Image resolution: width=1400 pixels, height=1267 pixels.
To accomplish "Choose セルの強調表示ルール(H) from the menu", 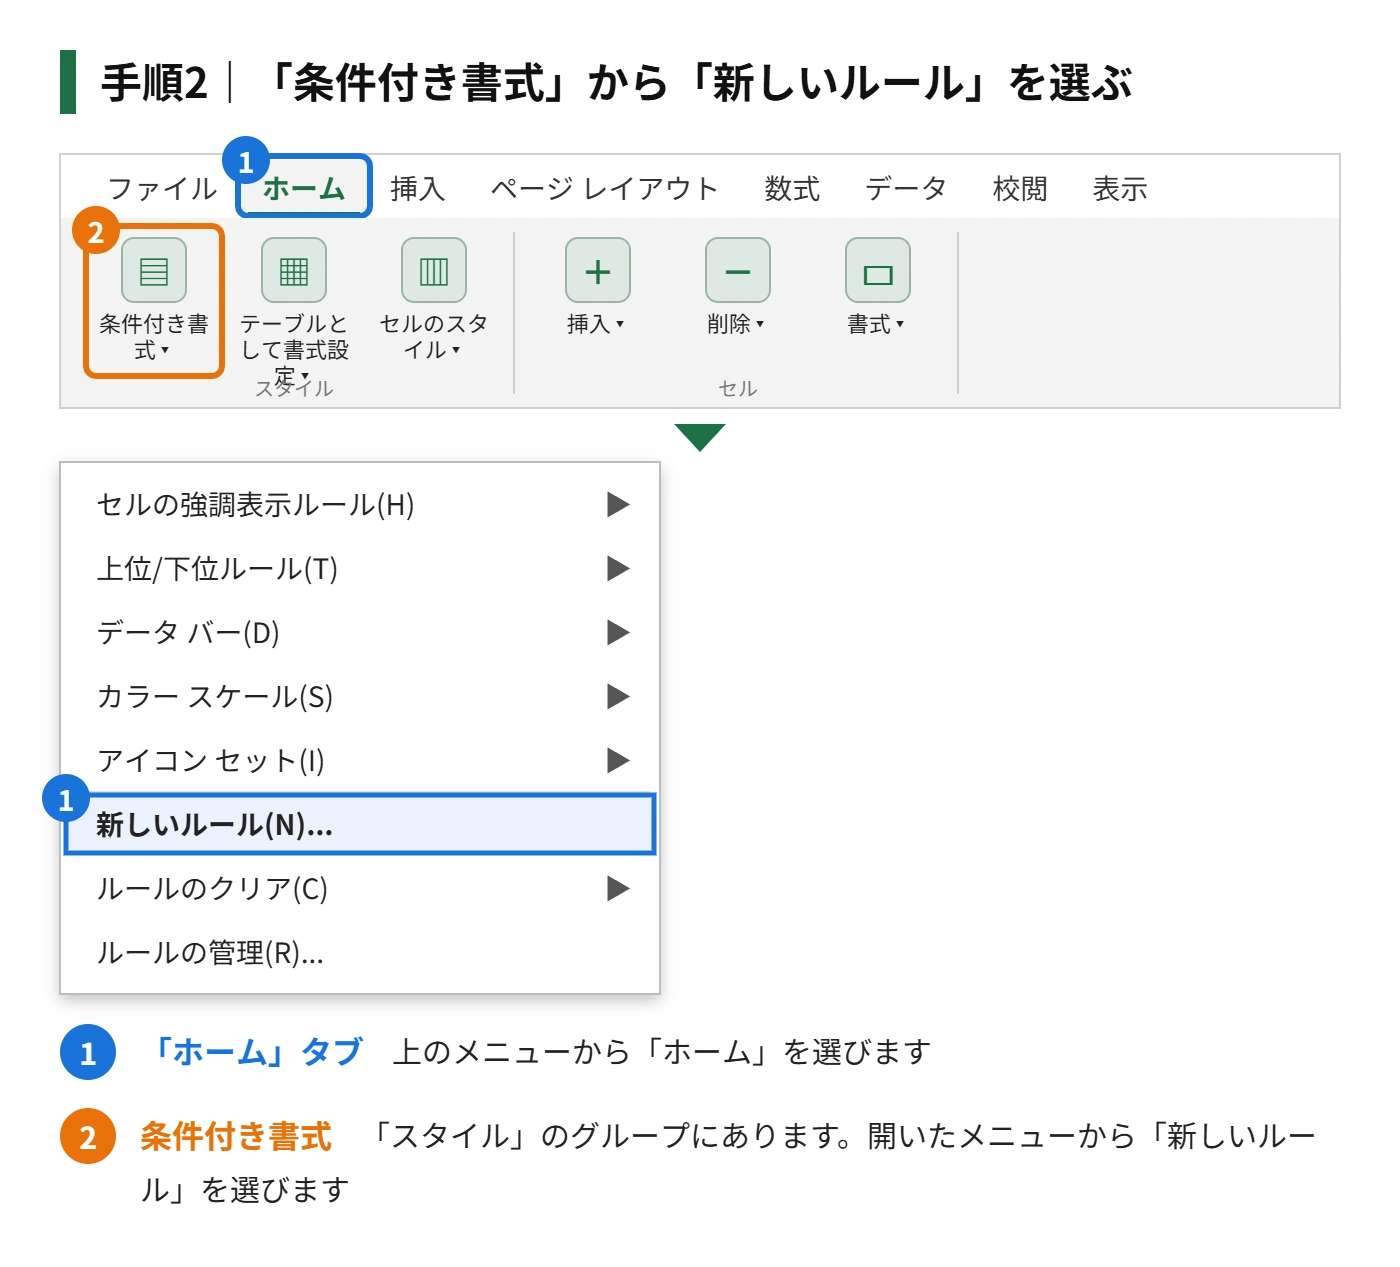I will pyautogui.click(x=360, y=505).
